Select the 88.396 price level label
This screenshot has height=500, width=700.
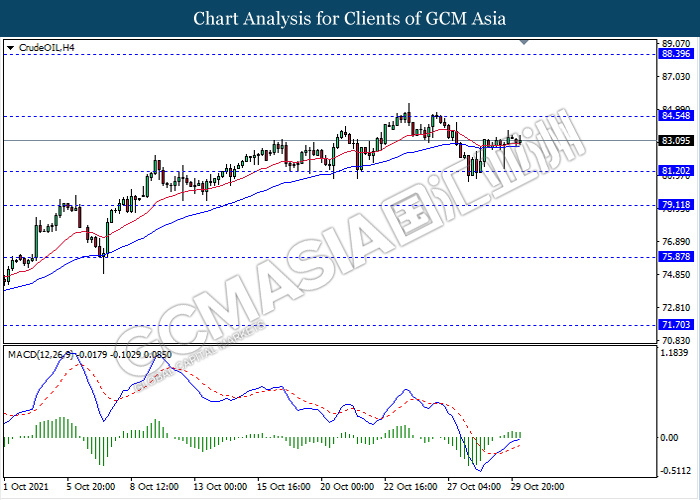tap(676, 54)
